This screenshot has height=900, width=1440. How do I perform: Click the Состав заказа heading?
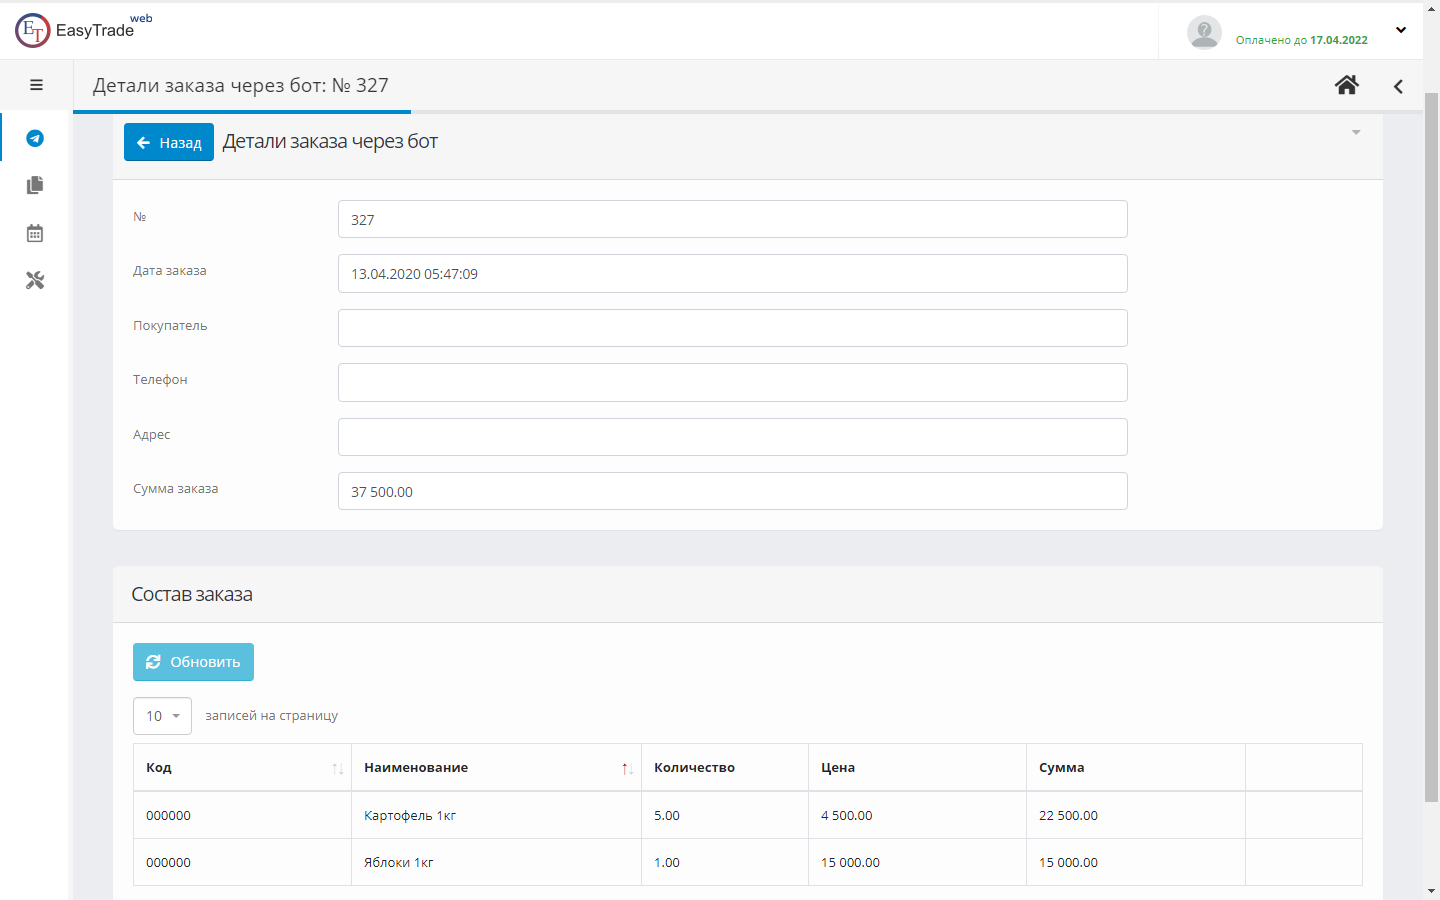[192, 594]
